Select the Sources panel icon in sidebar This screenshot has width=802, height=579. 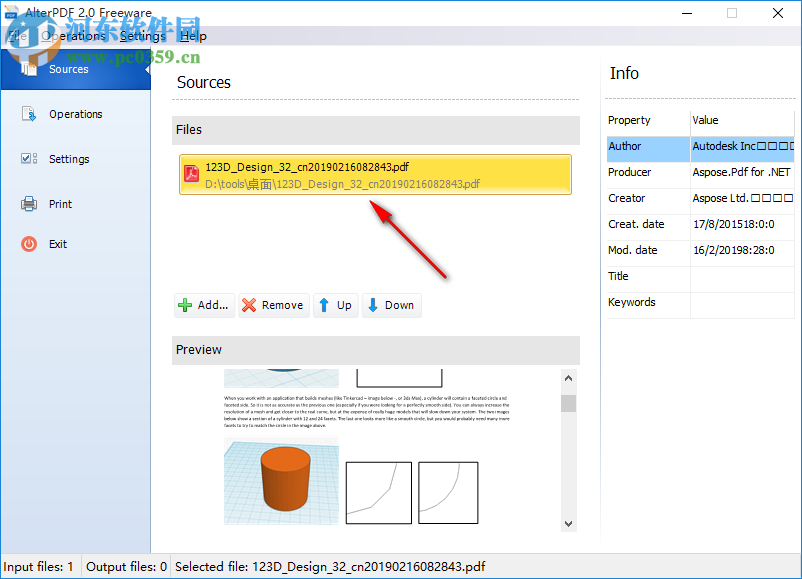tap(31, 68)
